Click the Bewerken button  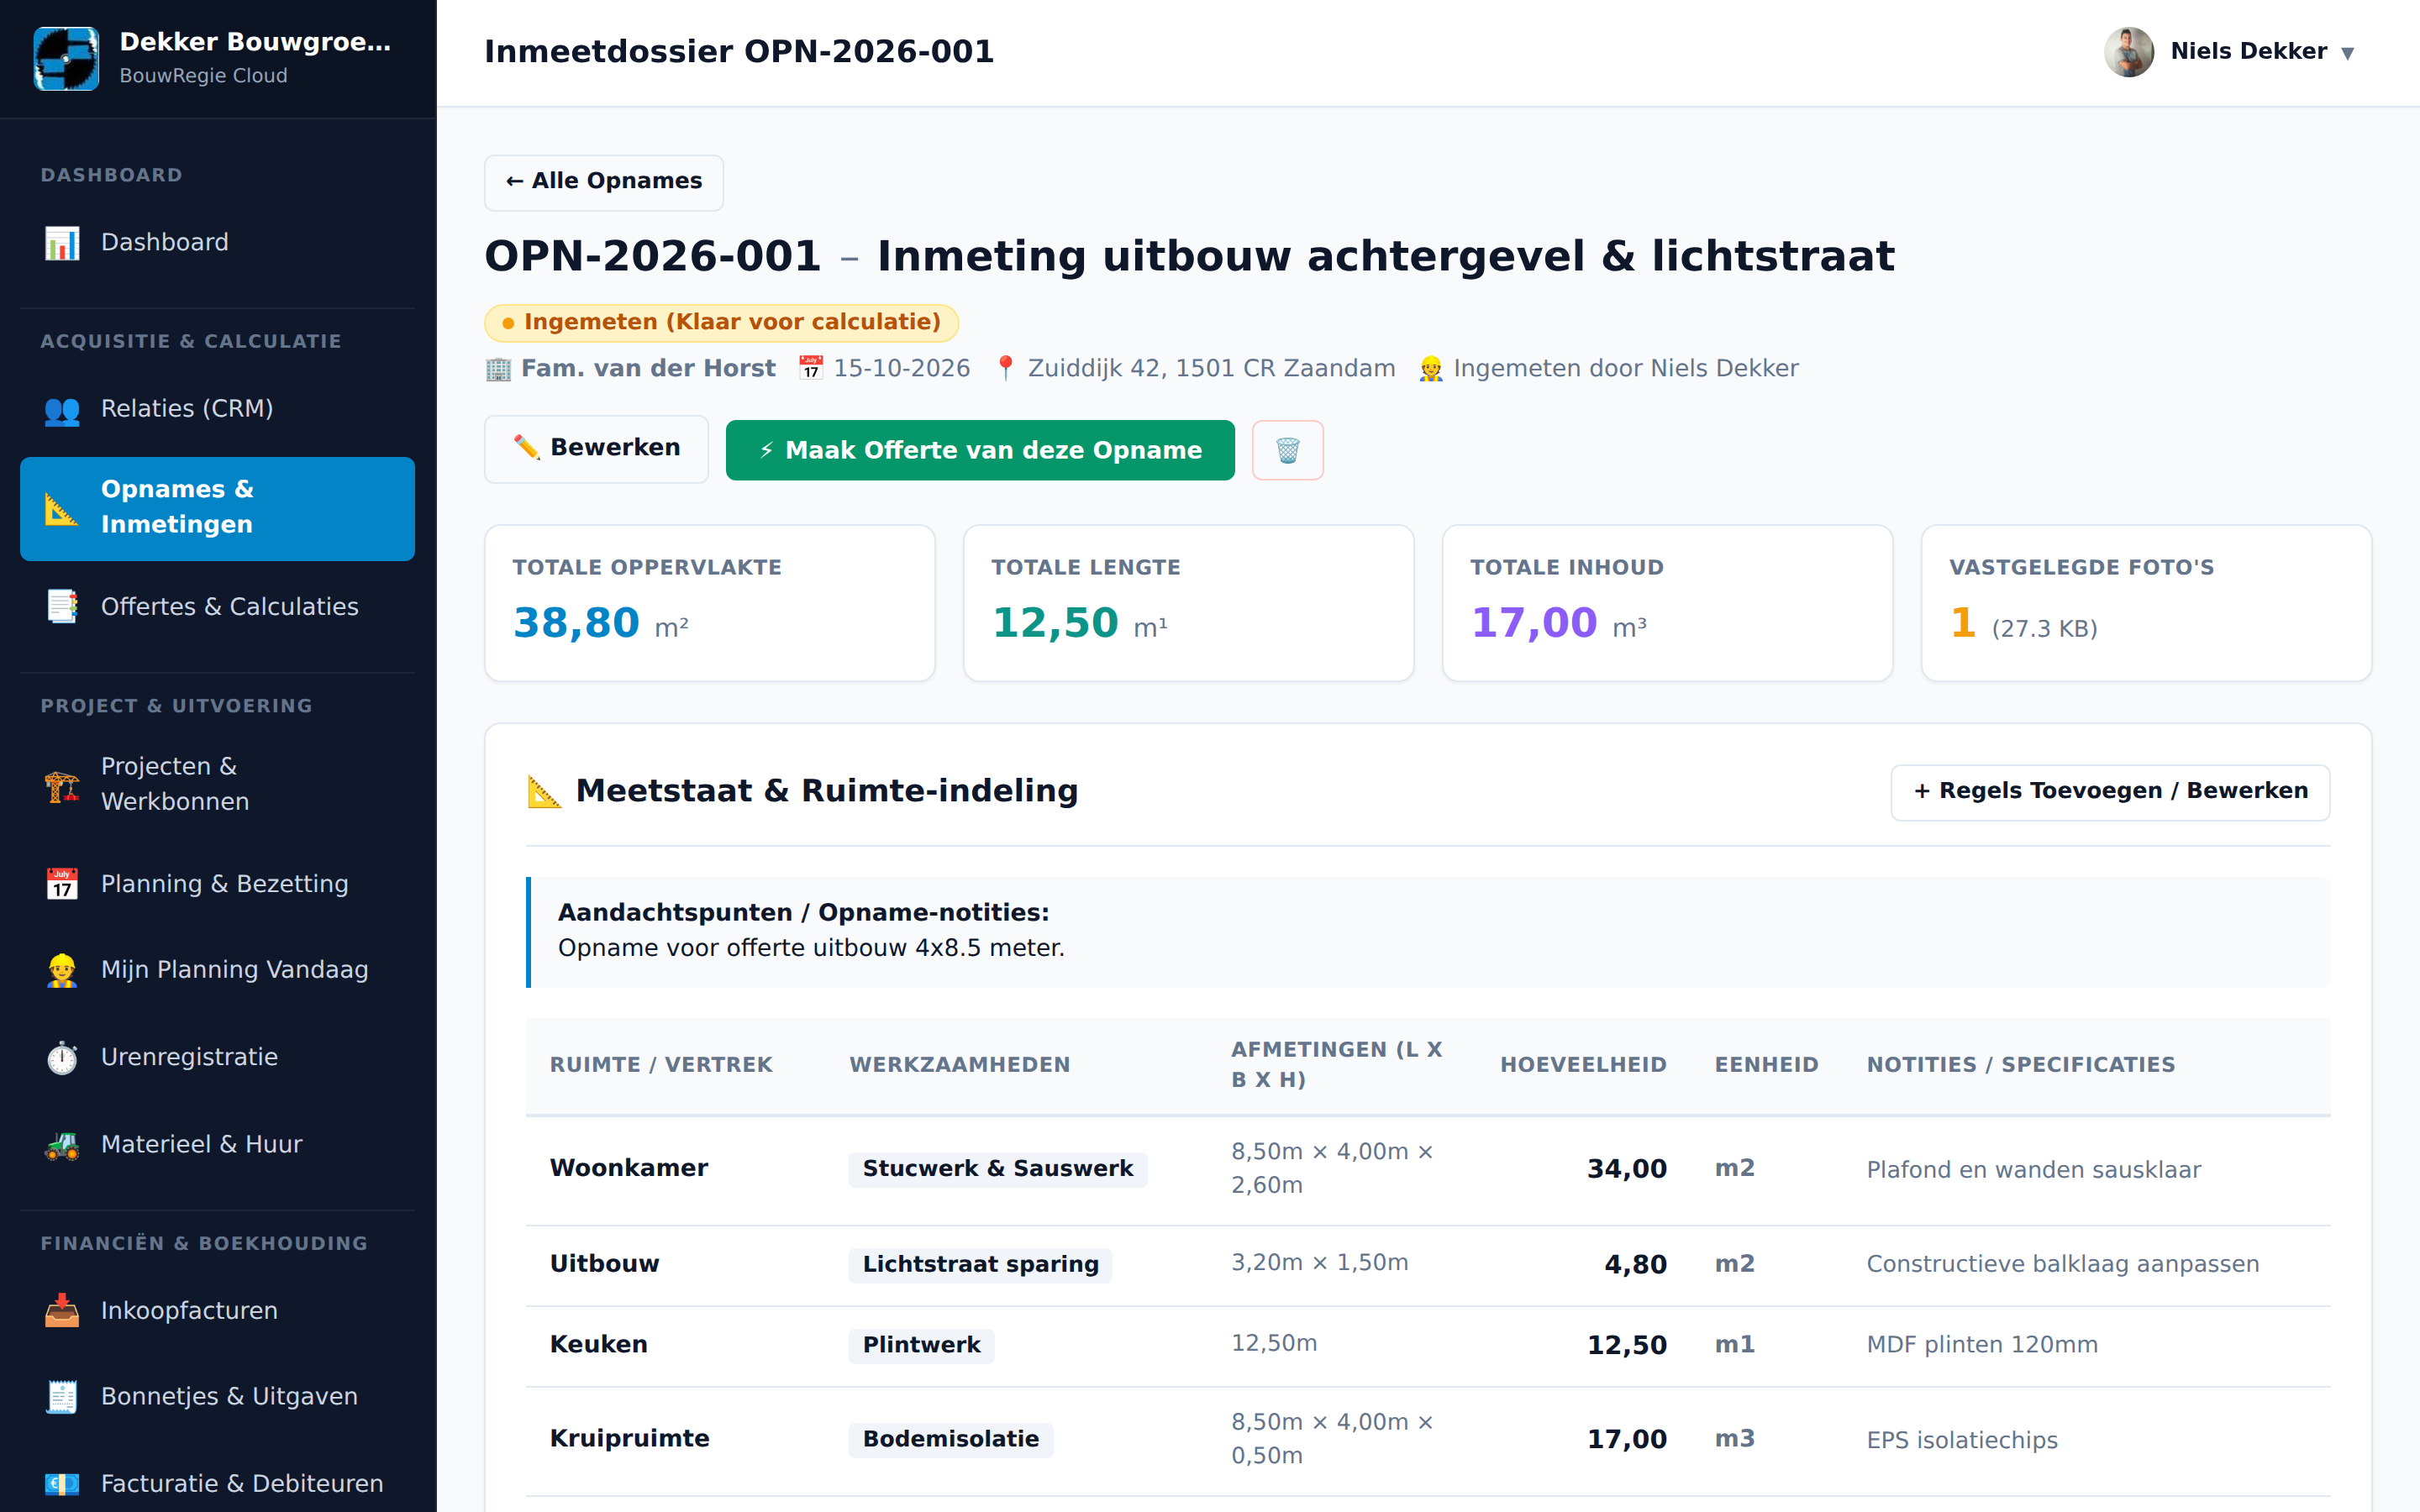[597, 449]
